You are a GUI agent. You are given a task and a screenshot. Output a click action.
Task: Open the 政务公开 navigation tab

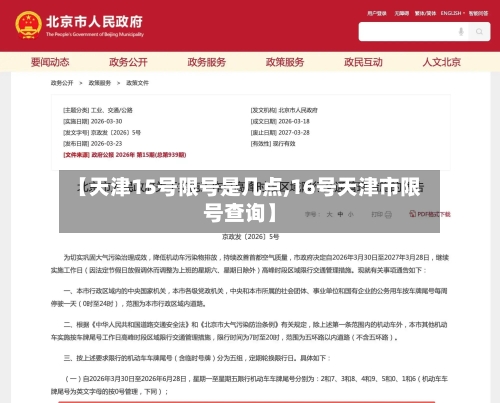[x=128, y=62]
